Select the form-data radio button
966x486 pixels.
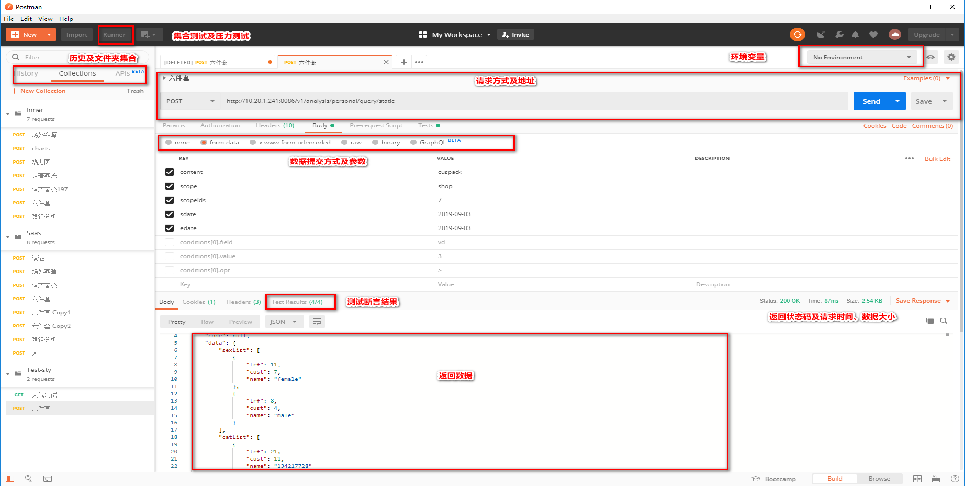(x=203, y=142)
